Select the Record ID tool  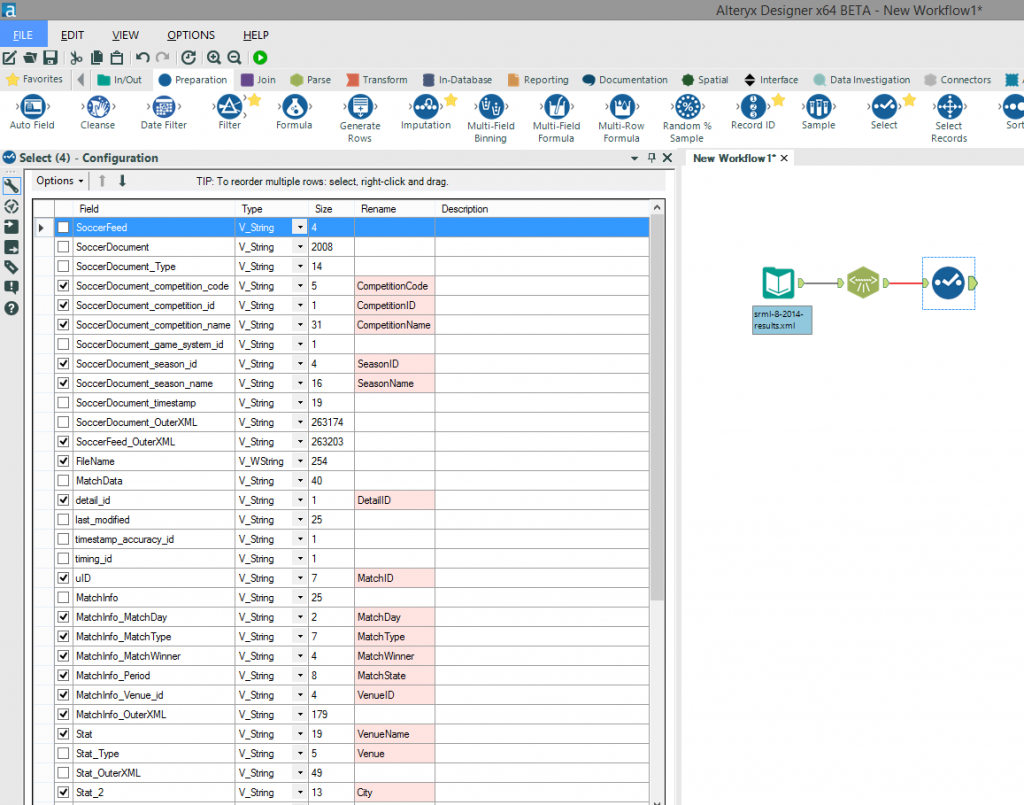[753, 112]
